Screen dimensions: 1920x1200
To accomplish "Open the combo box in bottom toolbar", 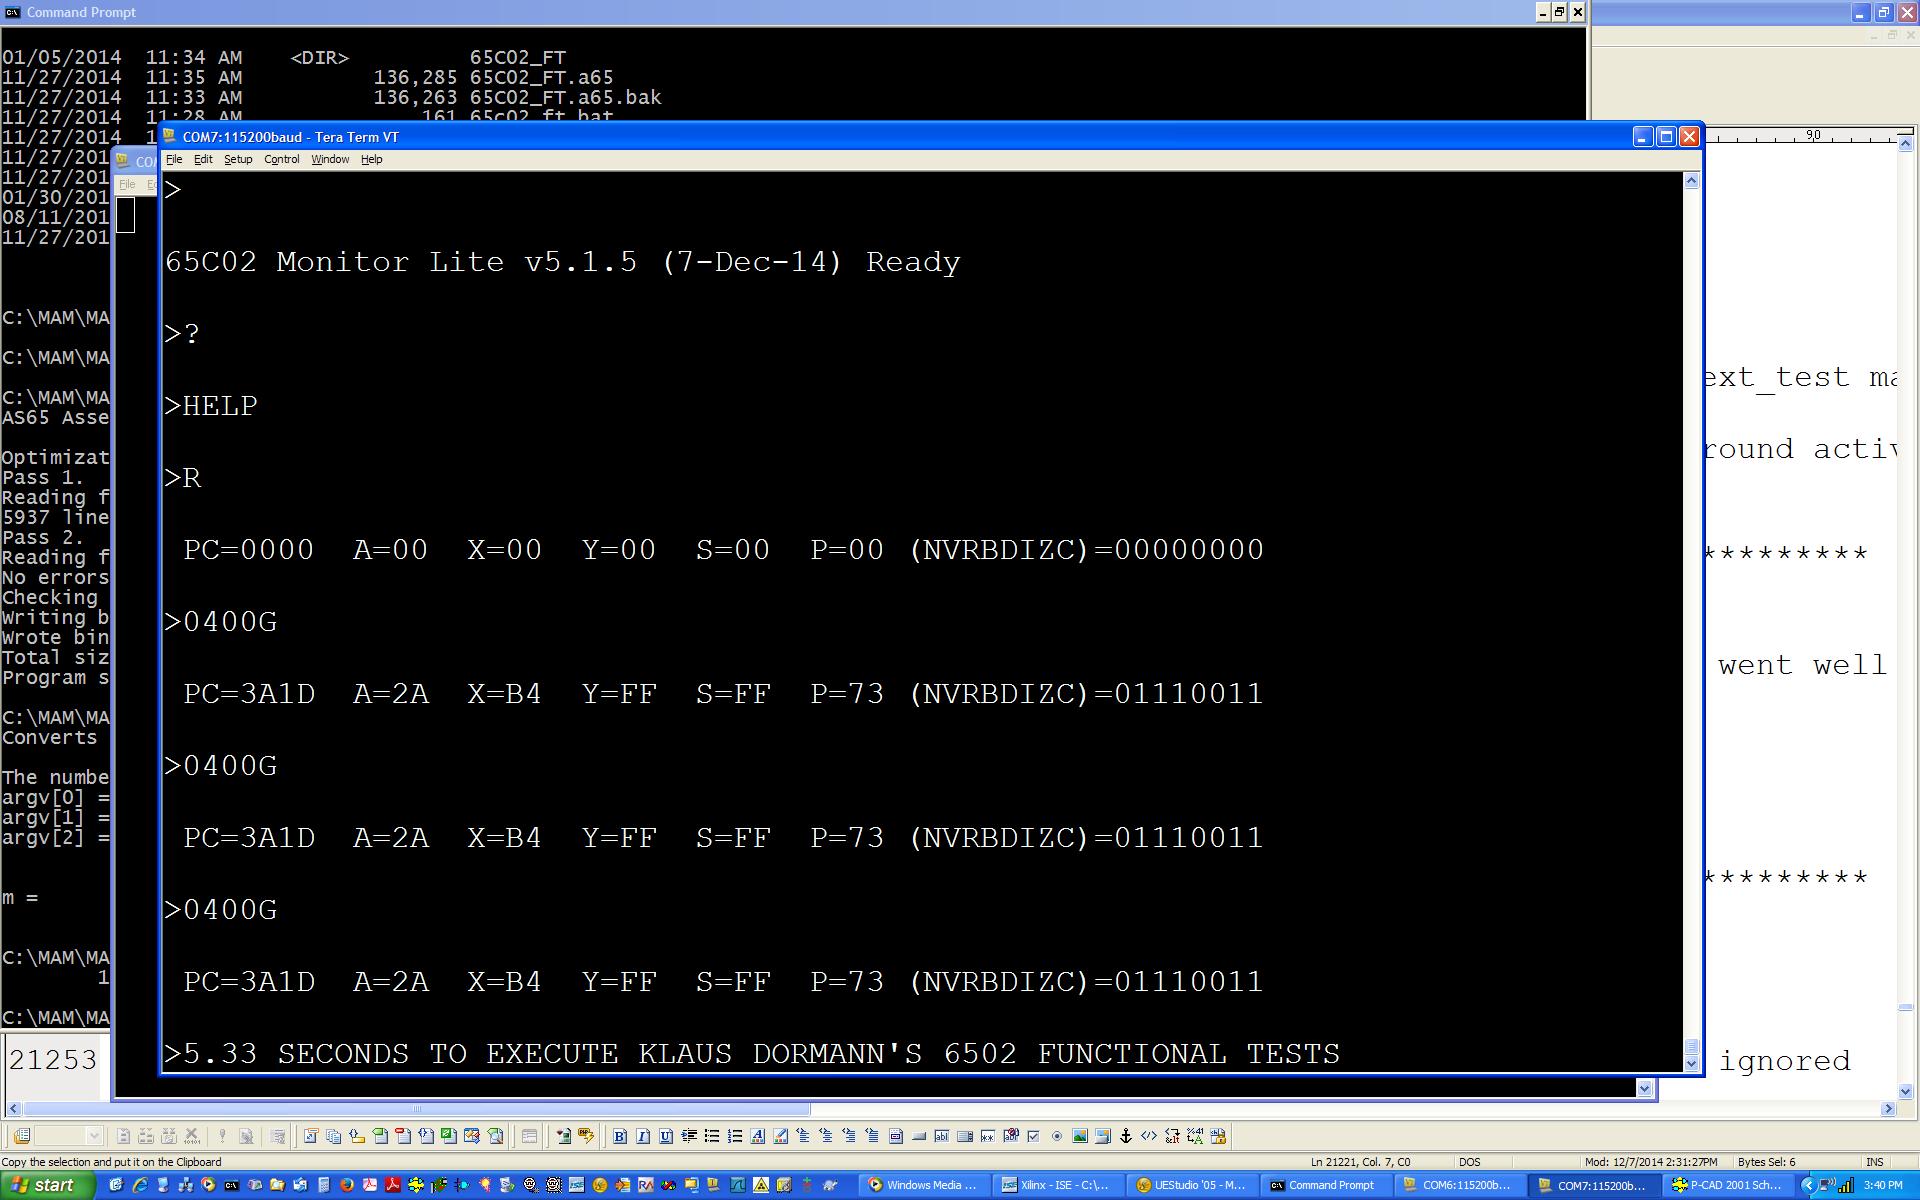I will click(x=94, y=1136).
